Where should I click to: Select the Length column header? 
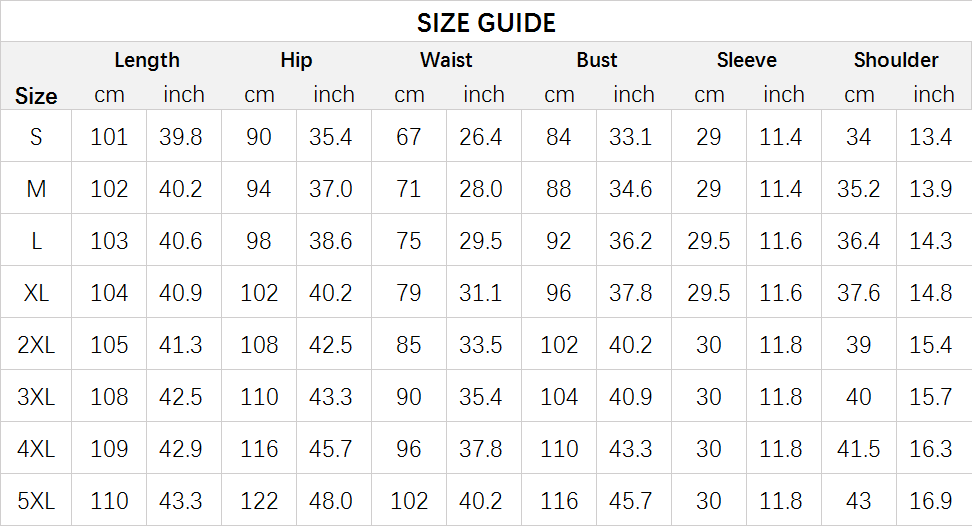pos(147,60)
